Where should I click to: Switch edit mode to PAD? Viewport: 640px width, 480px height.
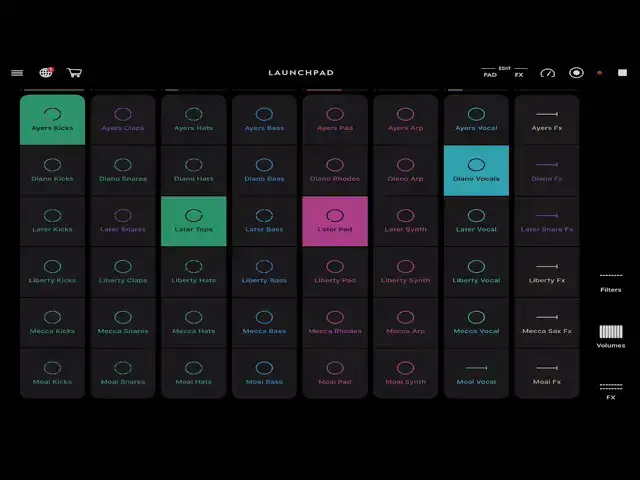point(490,75)
